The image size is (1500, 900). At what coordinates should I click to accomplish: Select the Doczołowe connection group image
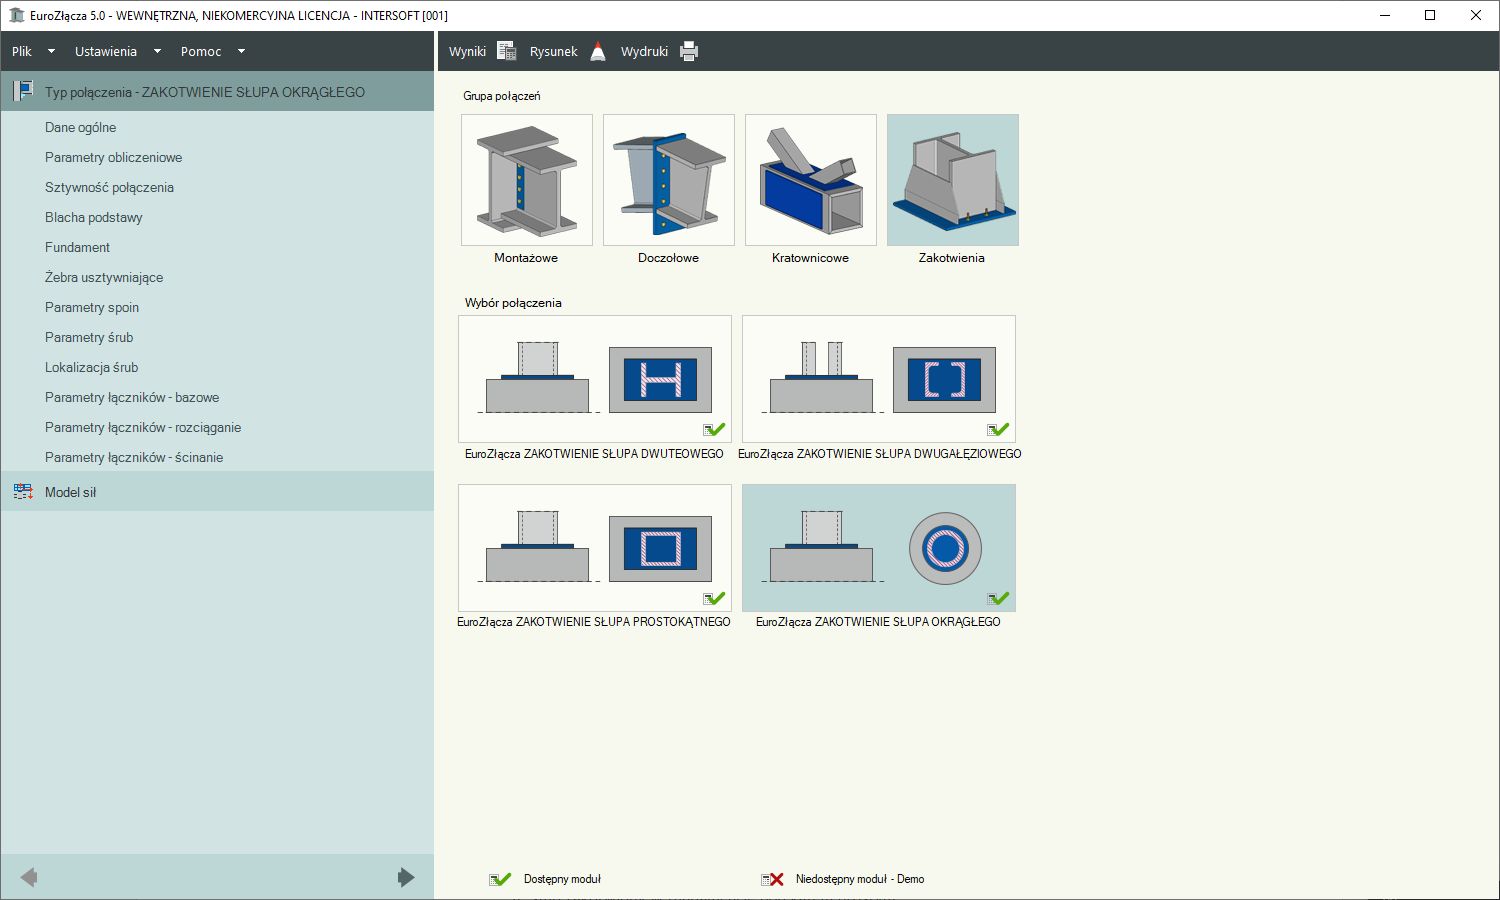coord(669,180)
